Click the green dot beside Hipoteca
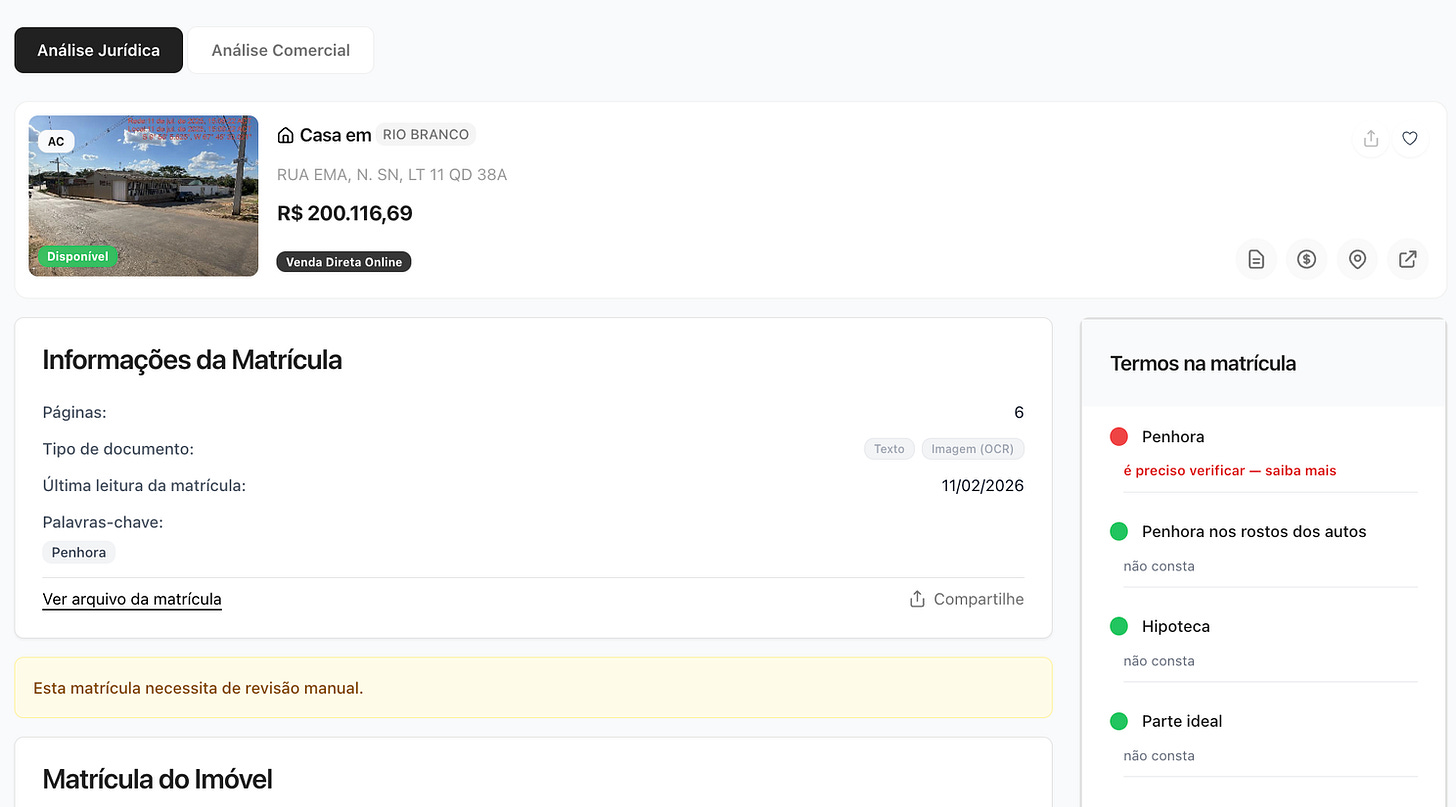Viewport: 1456px width, 807px height. tap(1119, 627)
